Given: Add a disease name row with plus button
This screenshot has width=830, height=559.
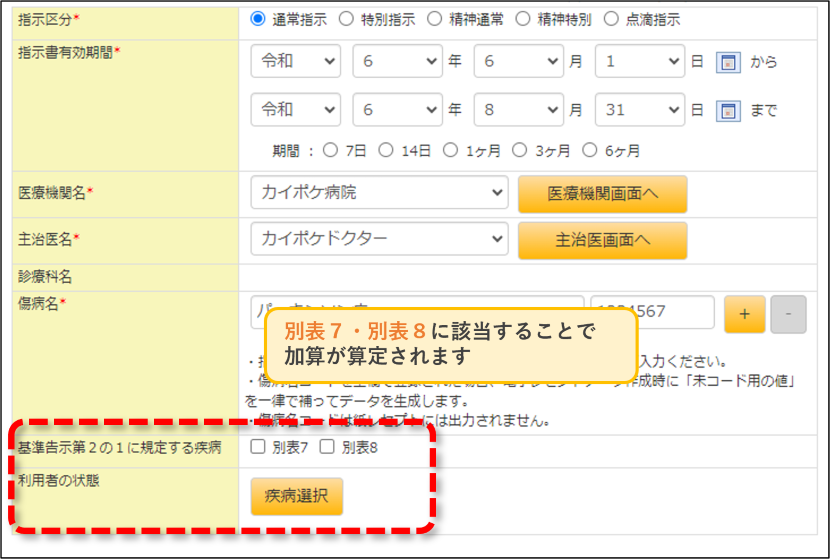Looking at the screenshot, I should (x=744, y=314).
